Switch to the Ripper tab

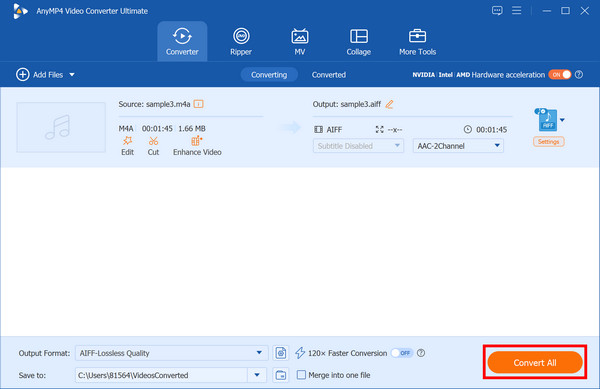(x=241, y=41)
